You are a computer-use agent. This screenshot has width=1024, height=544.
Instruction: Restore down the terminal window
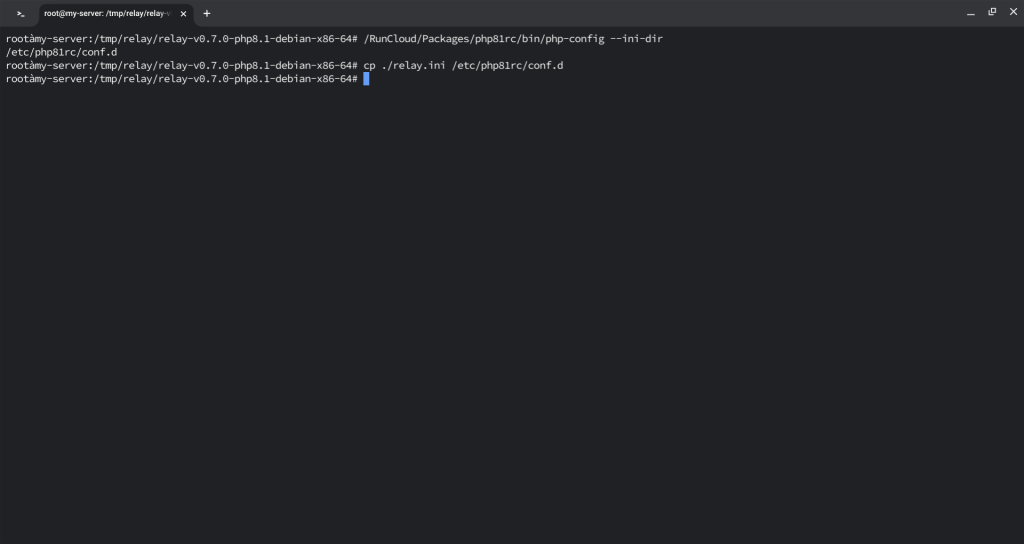tap(992, 12)
